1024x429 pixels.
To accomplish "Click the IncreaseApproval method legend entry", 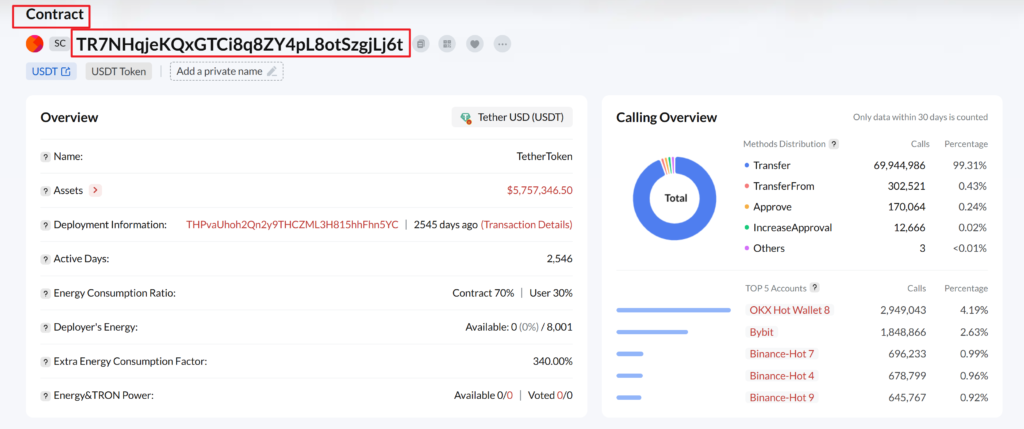I will point(788,228).
